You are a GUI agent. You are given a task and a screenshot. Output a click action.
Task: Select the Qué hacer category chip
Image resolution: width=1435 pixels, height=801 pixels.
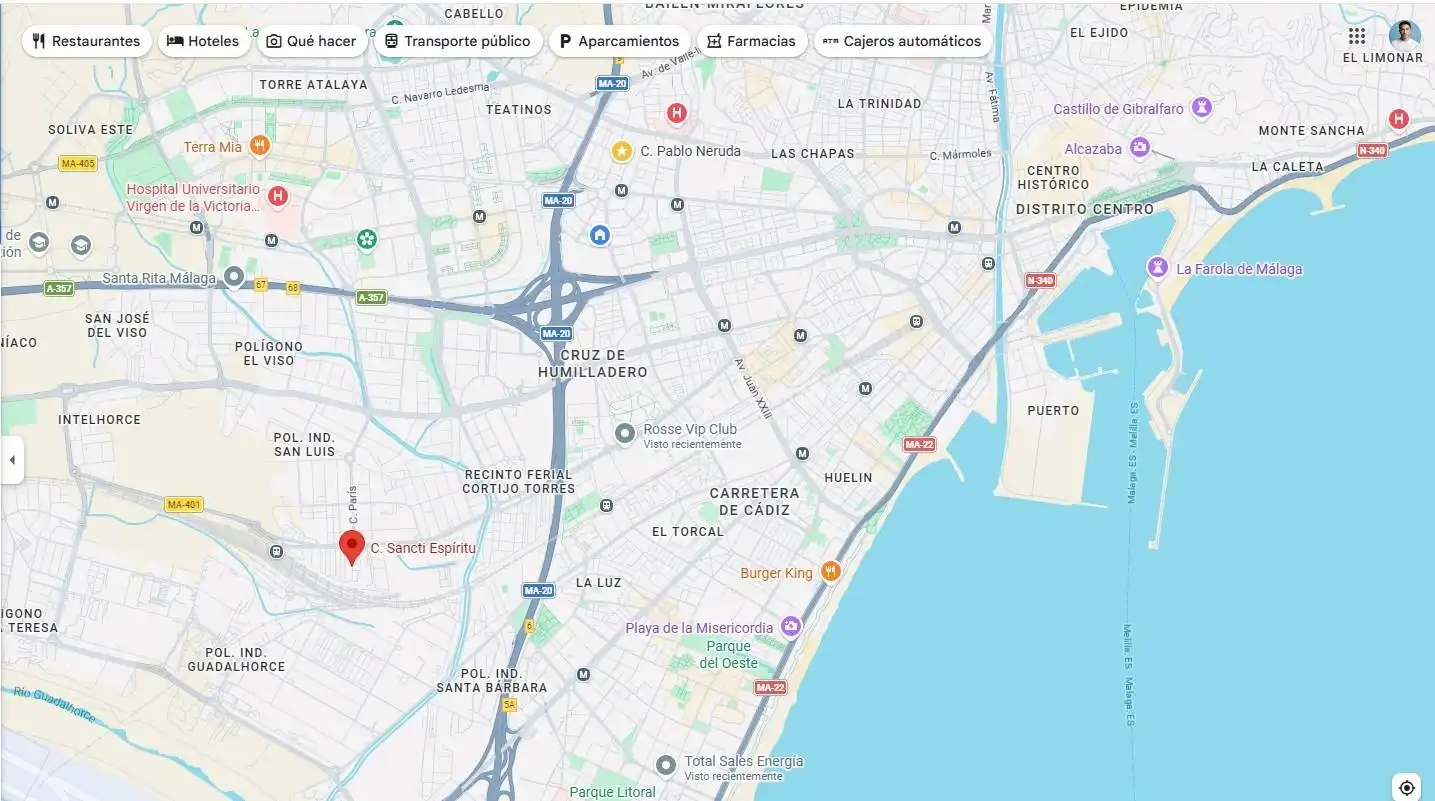point(312,41)
